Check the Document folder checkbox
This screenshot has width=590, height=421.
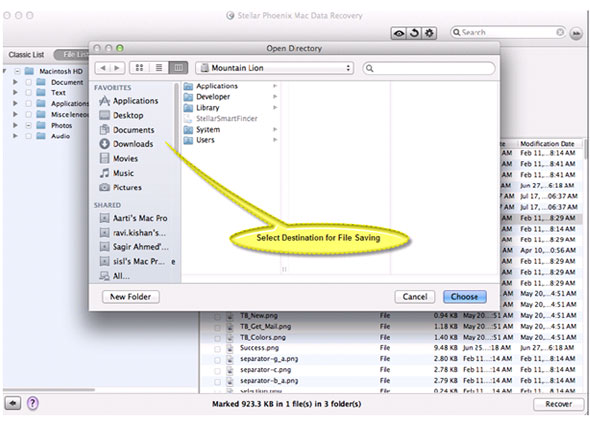point(29,82)
